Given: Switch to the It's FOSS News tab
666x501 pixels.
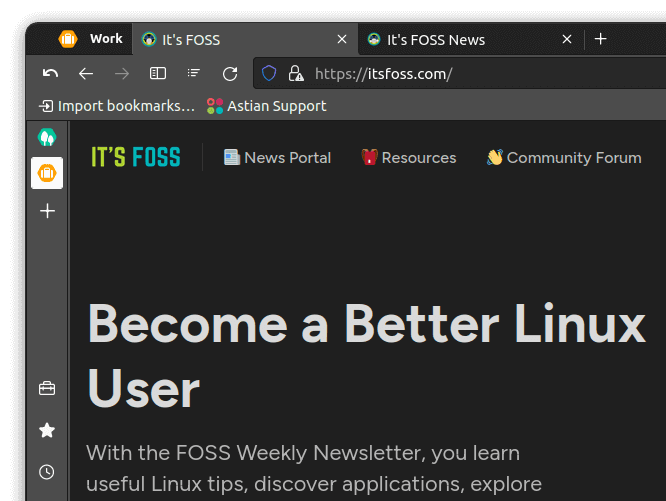Looking at the screenshot, I should (x=470, y=39).
